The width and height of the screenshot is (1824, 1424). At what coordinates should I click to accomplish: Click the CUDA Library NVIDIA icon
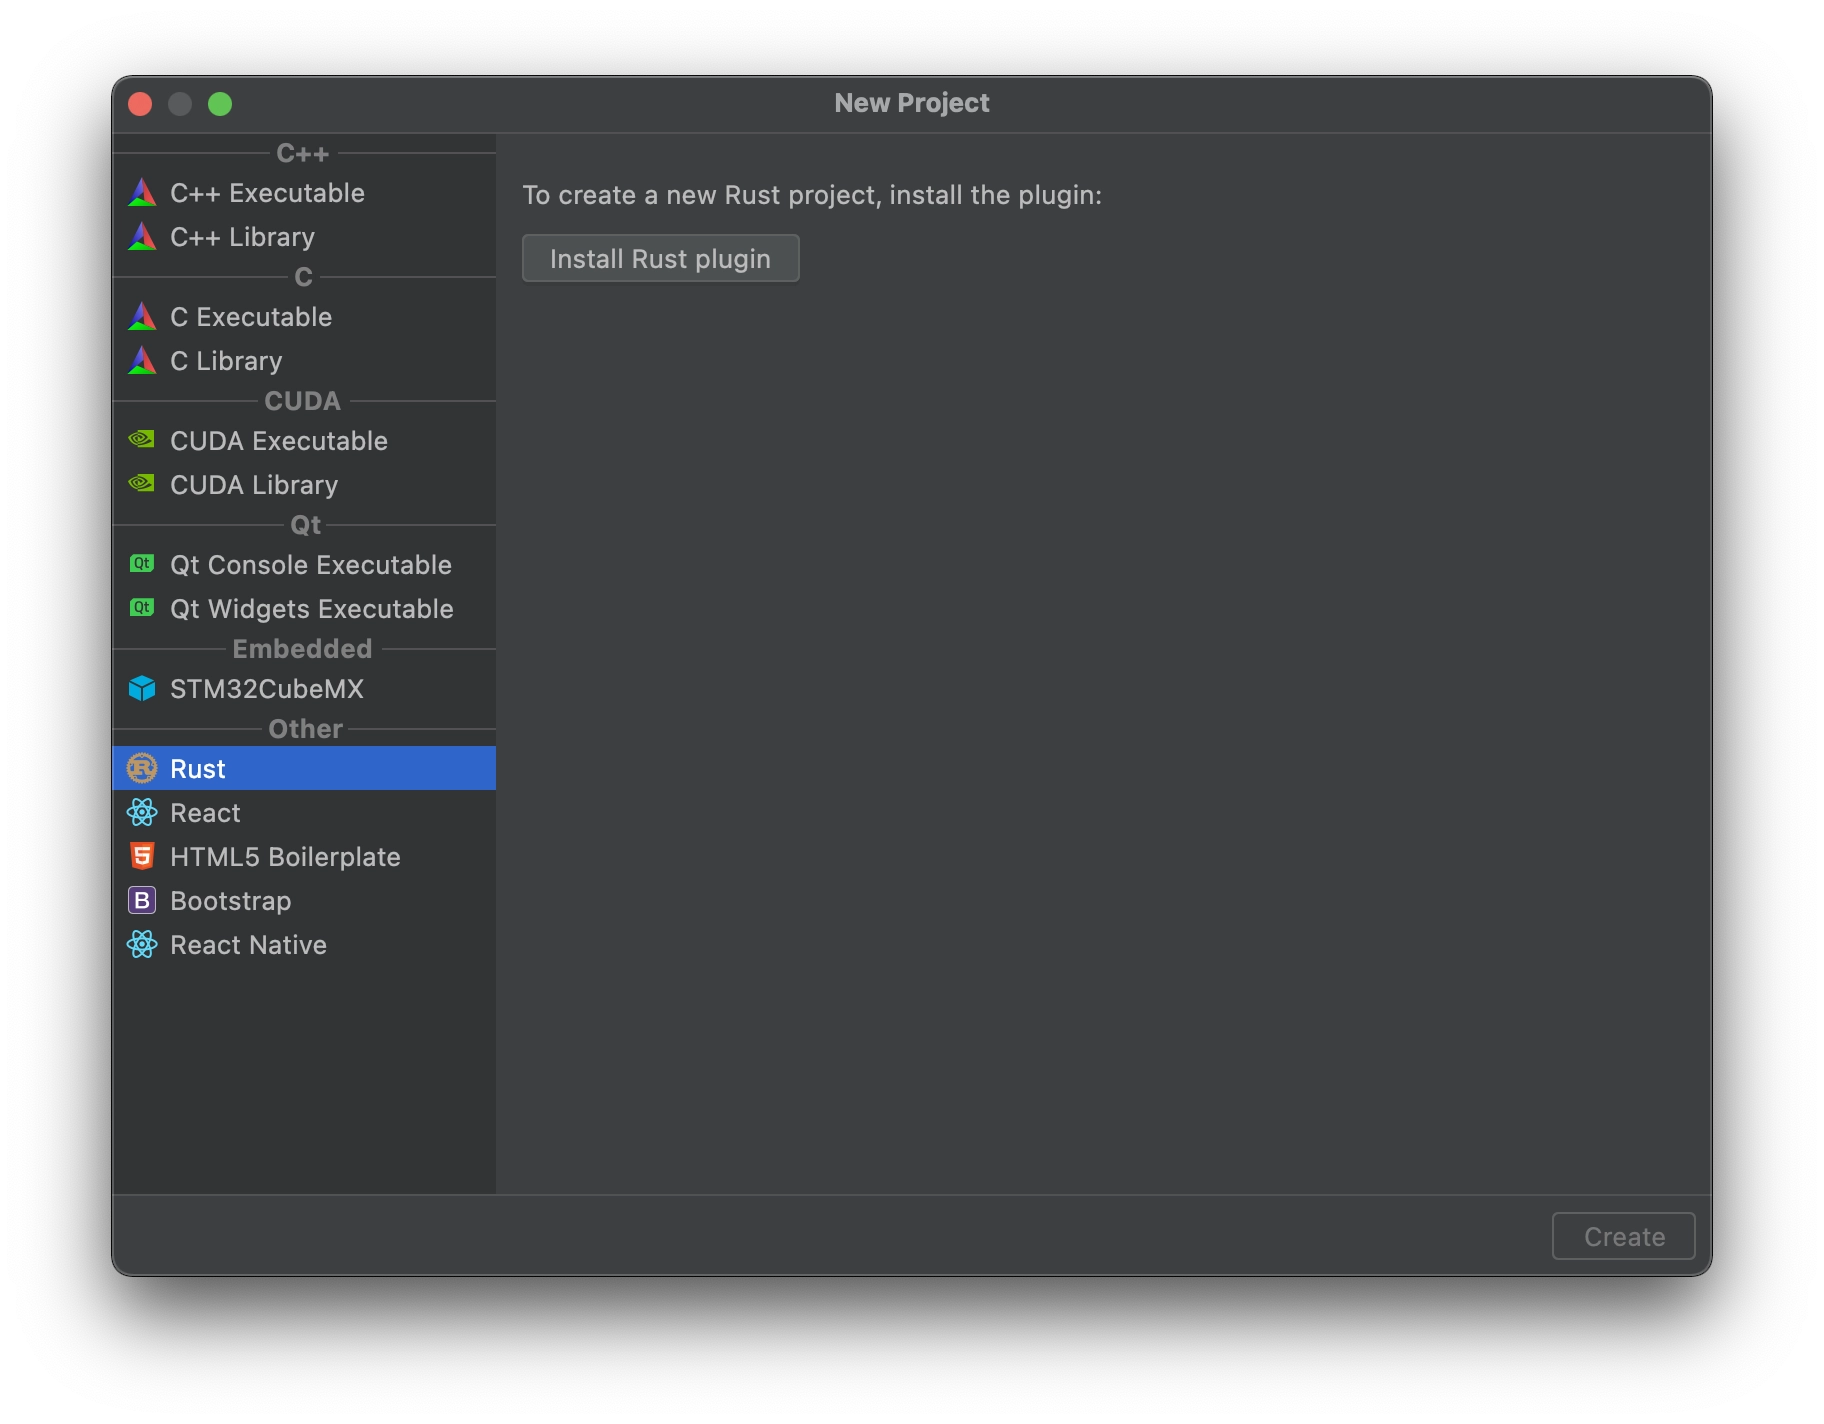pyautogui.click(x=142, y=484)
